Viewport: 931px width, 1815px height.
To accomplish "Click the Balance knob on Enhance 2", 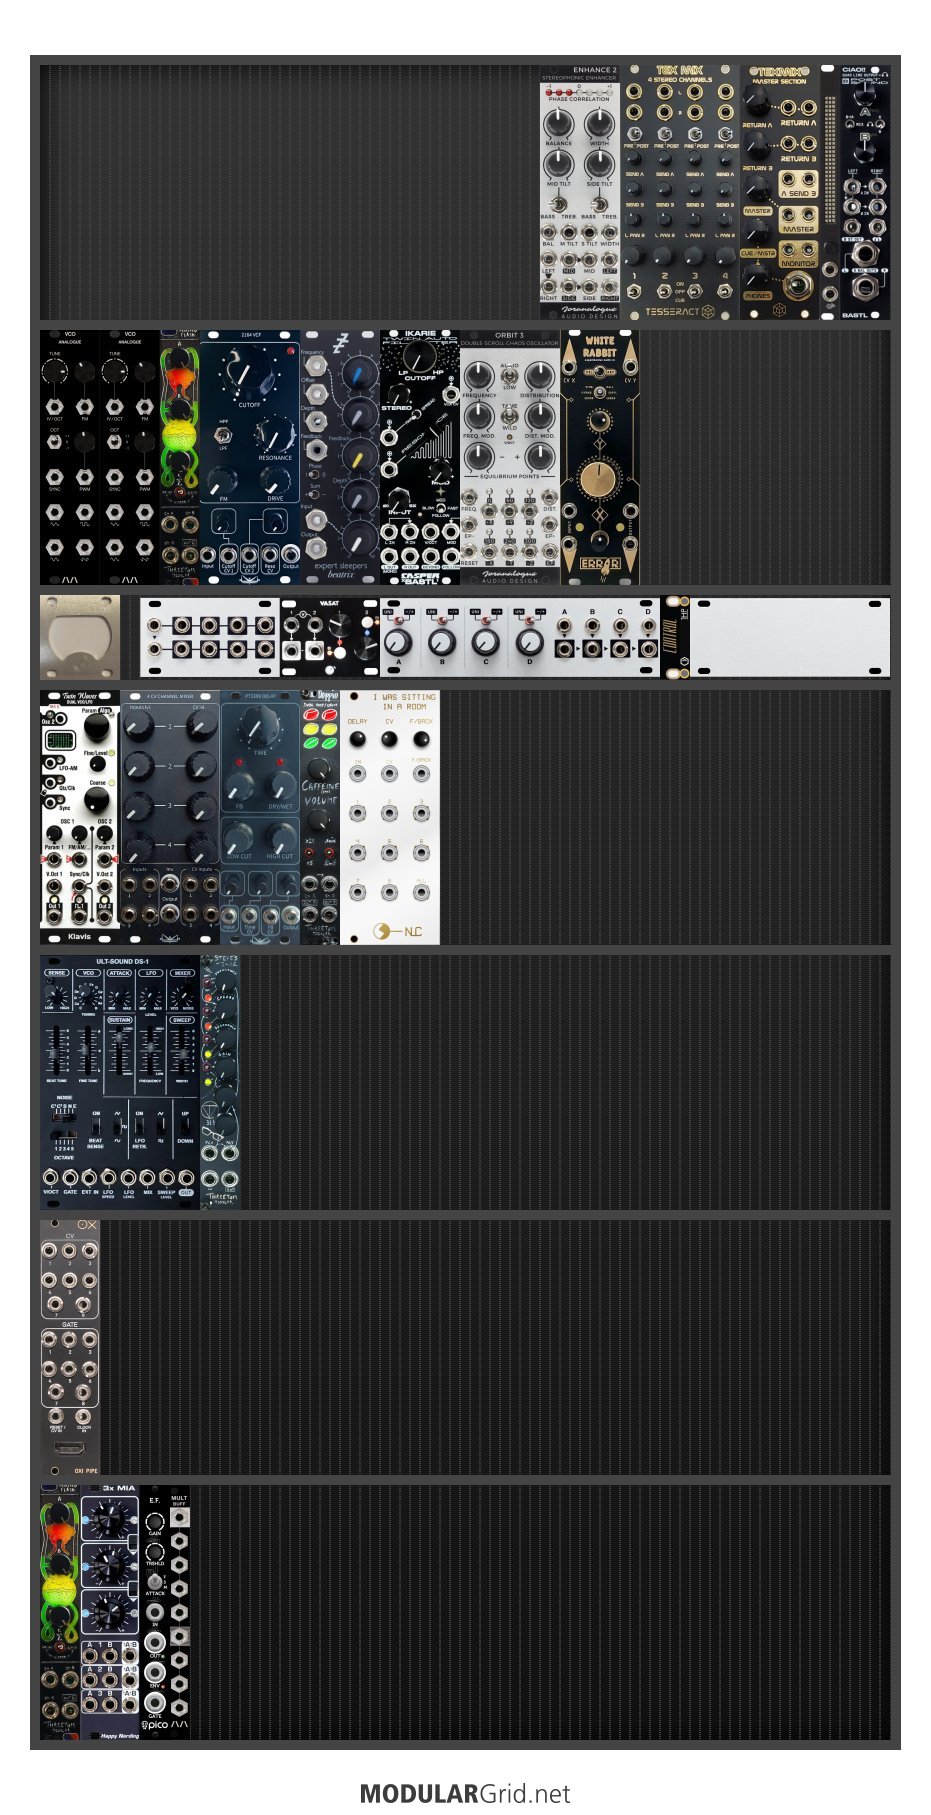I will point(559,124).
